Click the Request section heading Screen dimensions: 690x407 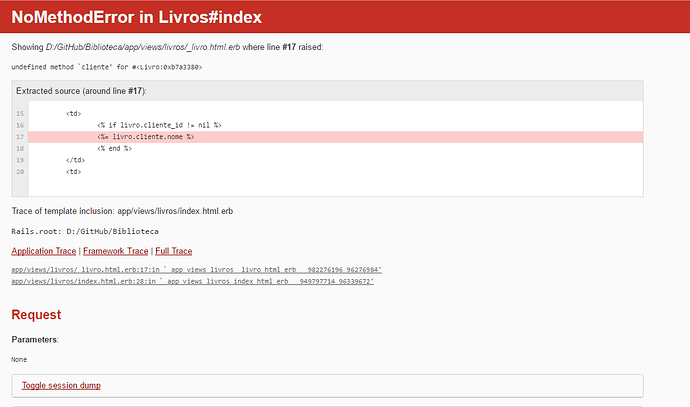[x=36, y=315]
